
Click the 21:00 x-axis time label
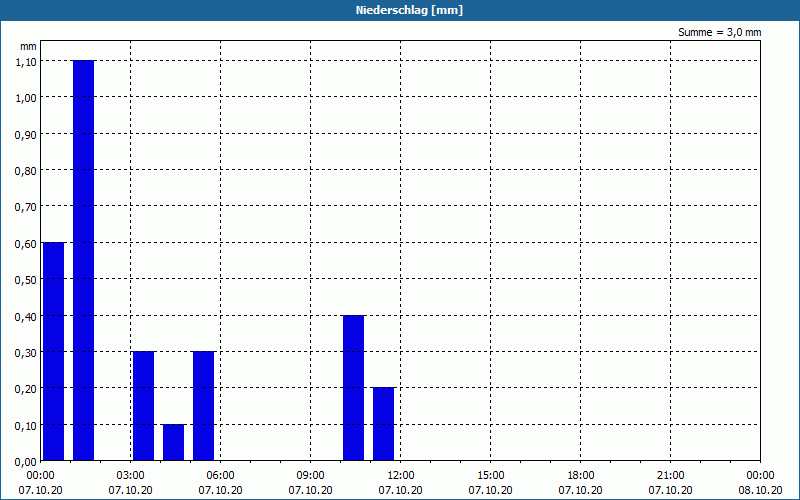click(x=670, y=476)
